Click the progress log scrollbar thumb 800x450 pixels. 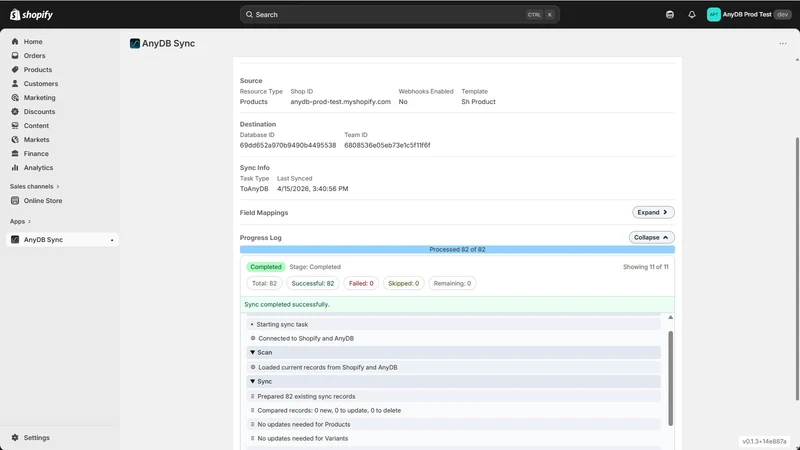[x=670, y=378]
